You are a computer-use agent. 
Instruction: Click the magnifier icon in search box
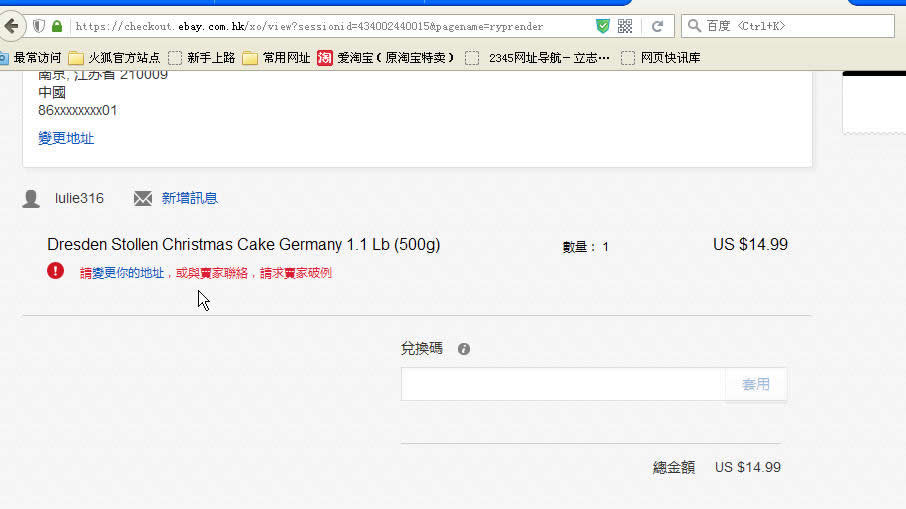click(x=695, y=26)
